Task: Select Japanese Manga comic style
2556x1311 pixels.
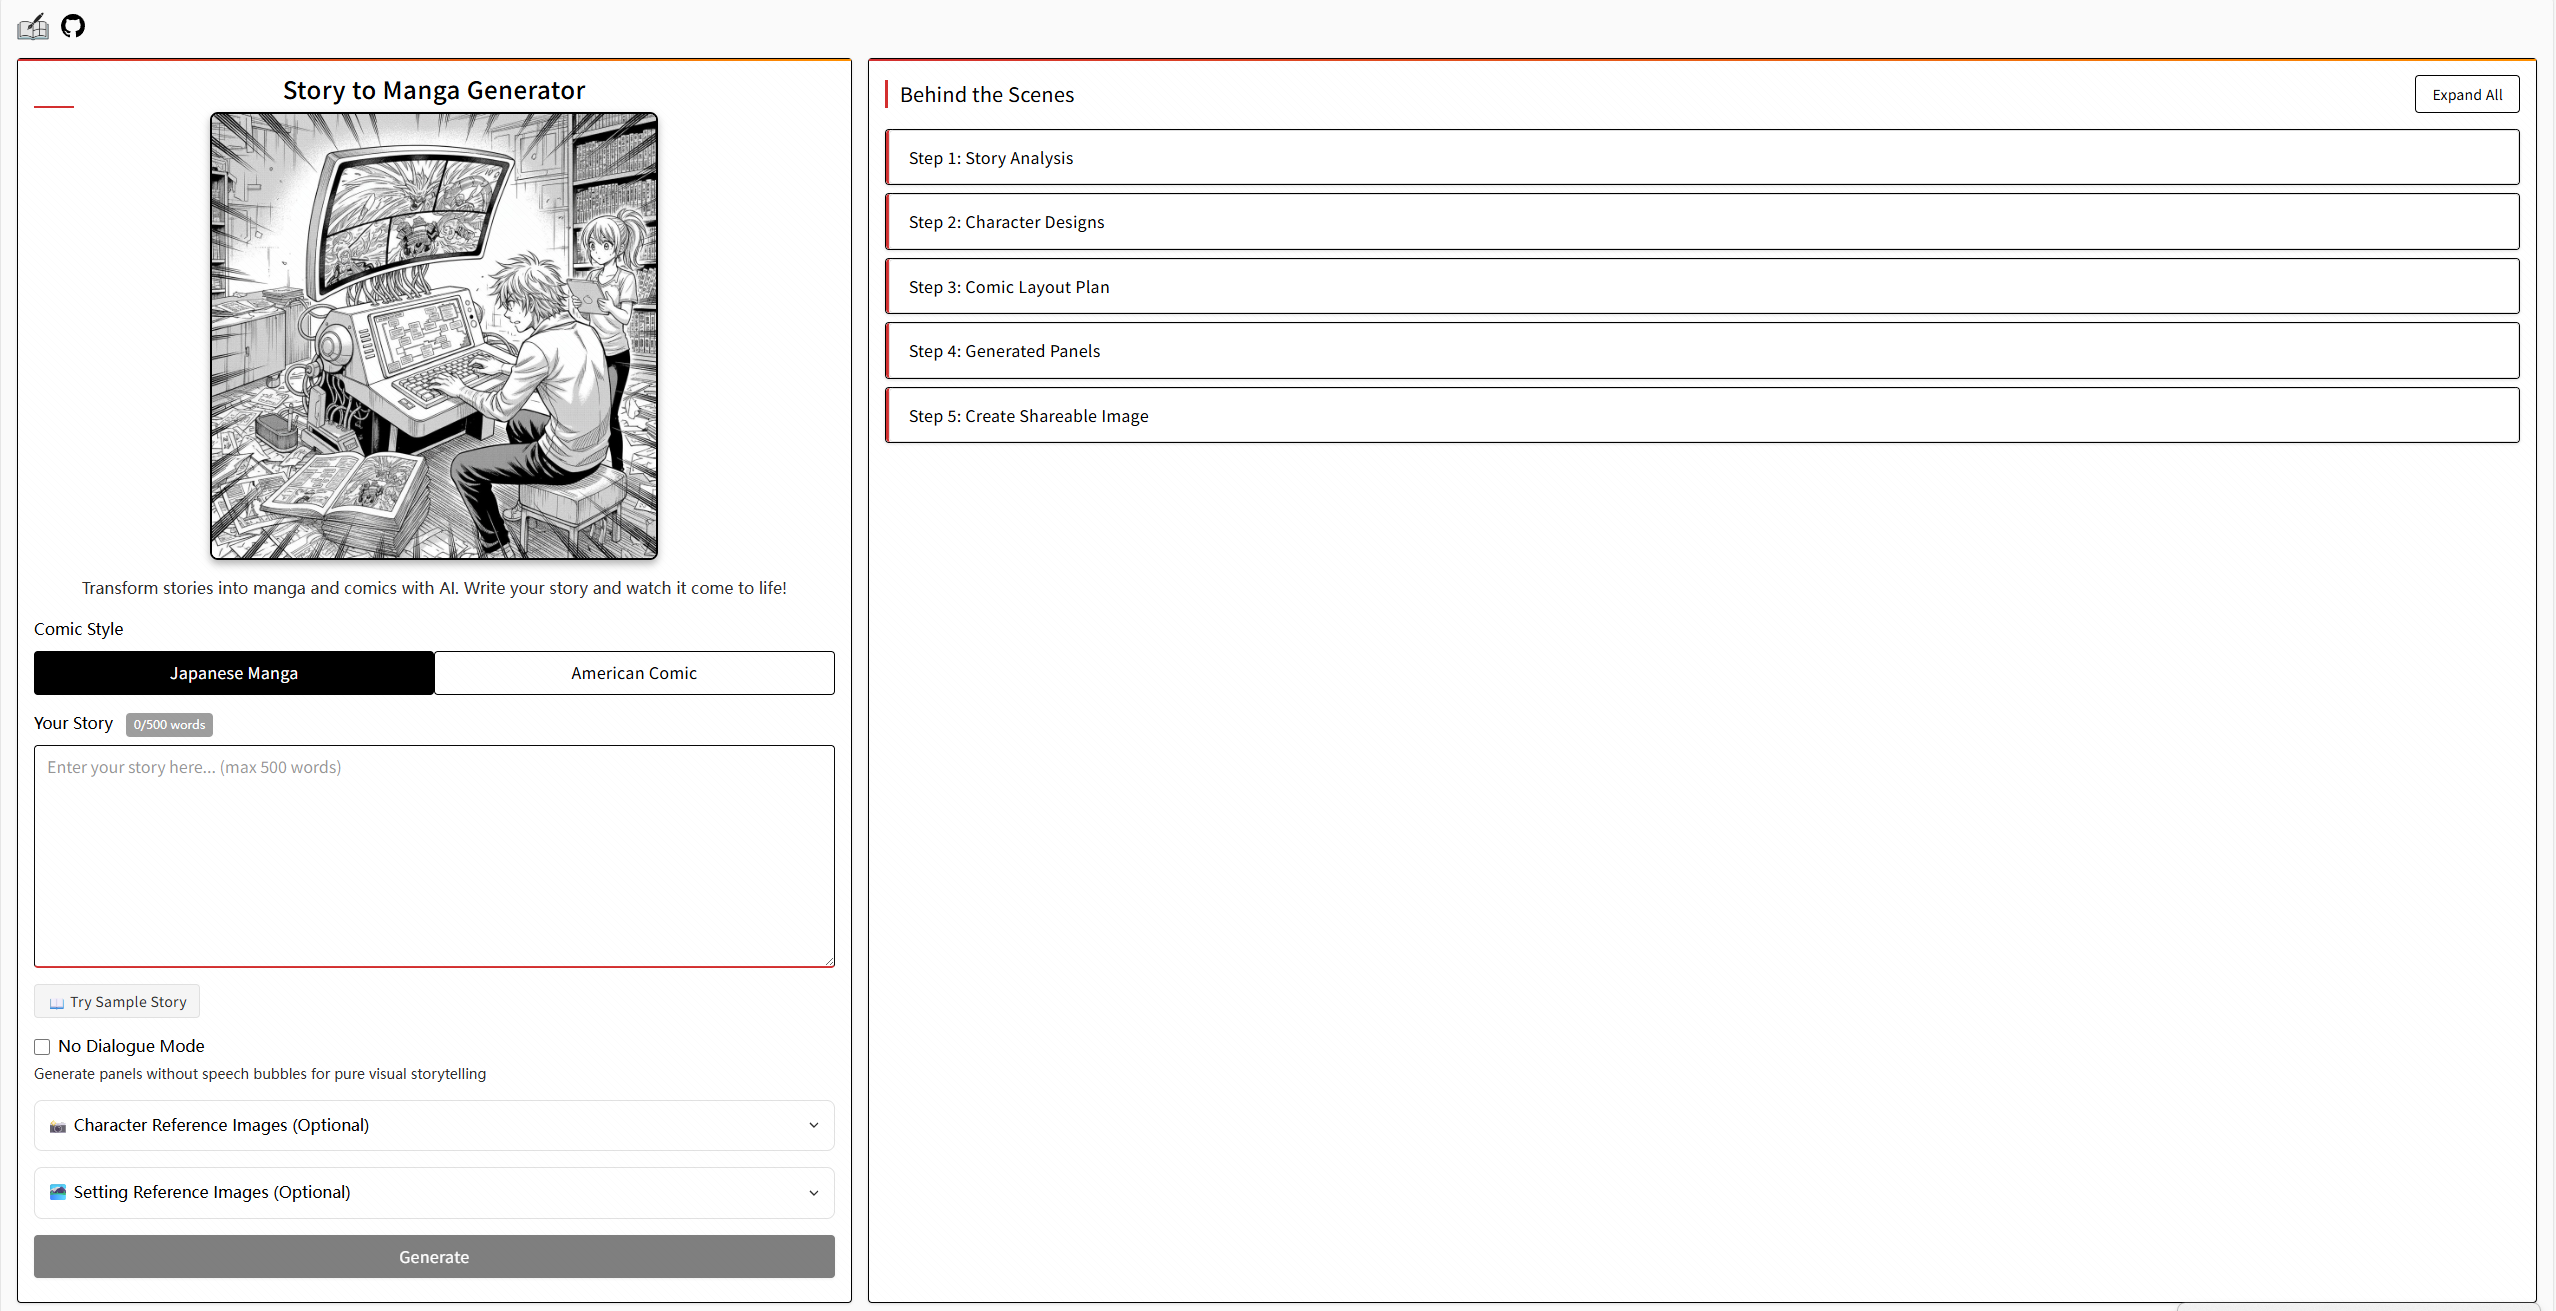Action: pos(234,673)
